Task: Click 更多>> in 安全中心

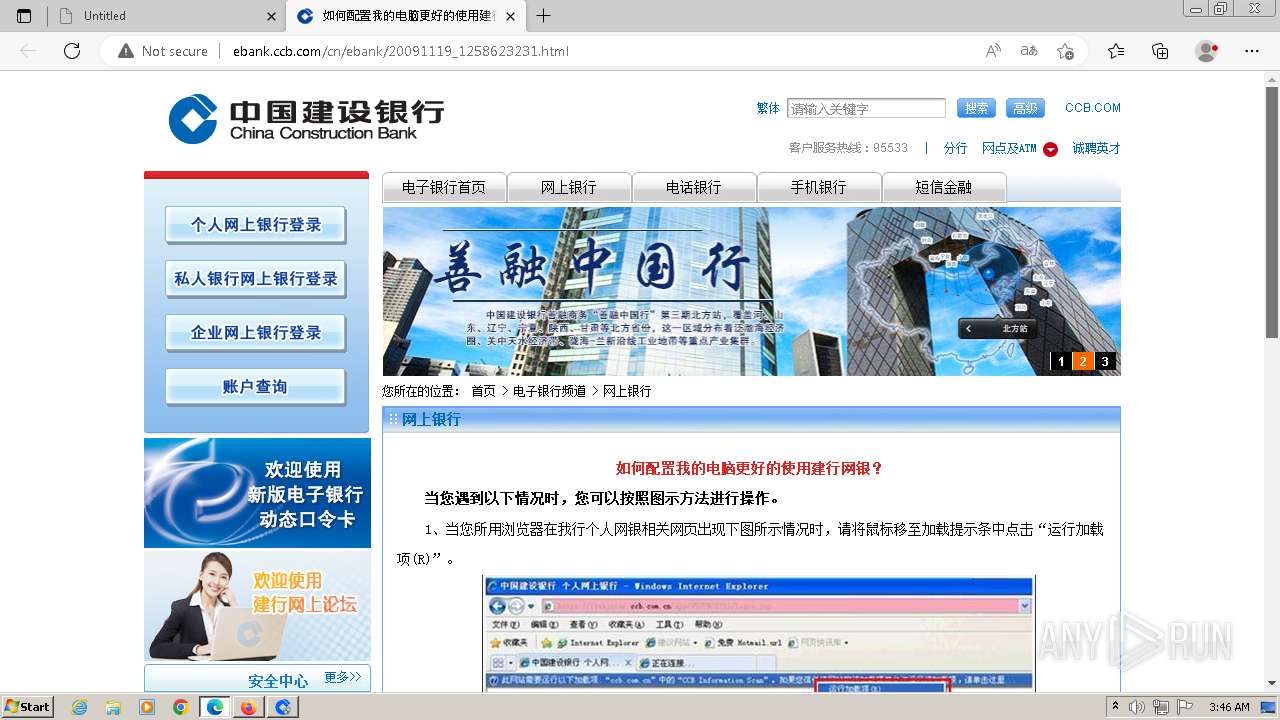Action: coord(343,677)
